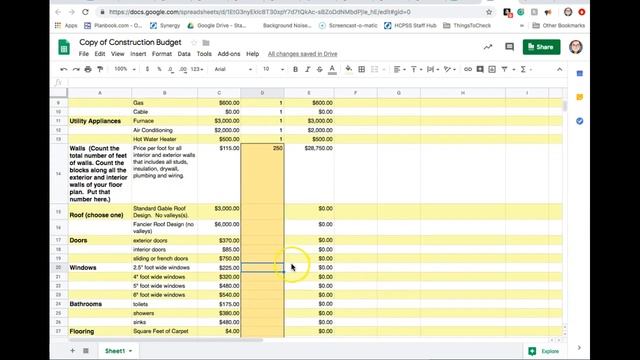Undo the last action
This screenshot has width=640, height=360.
(x=64, y=69)
